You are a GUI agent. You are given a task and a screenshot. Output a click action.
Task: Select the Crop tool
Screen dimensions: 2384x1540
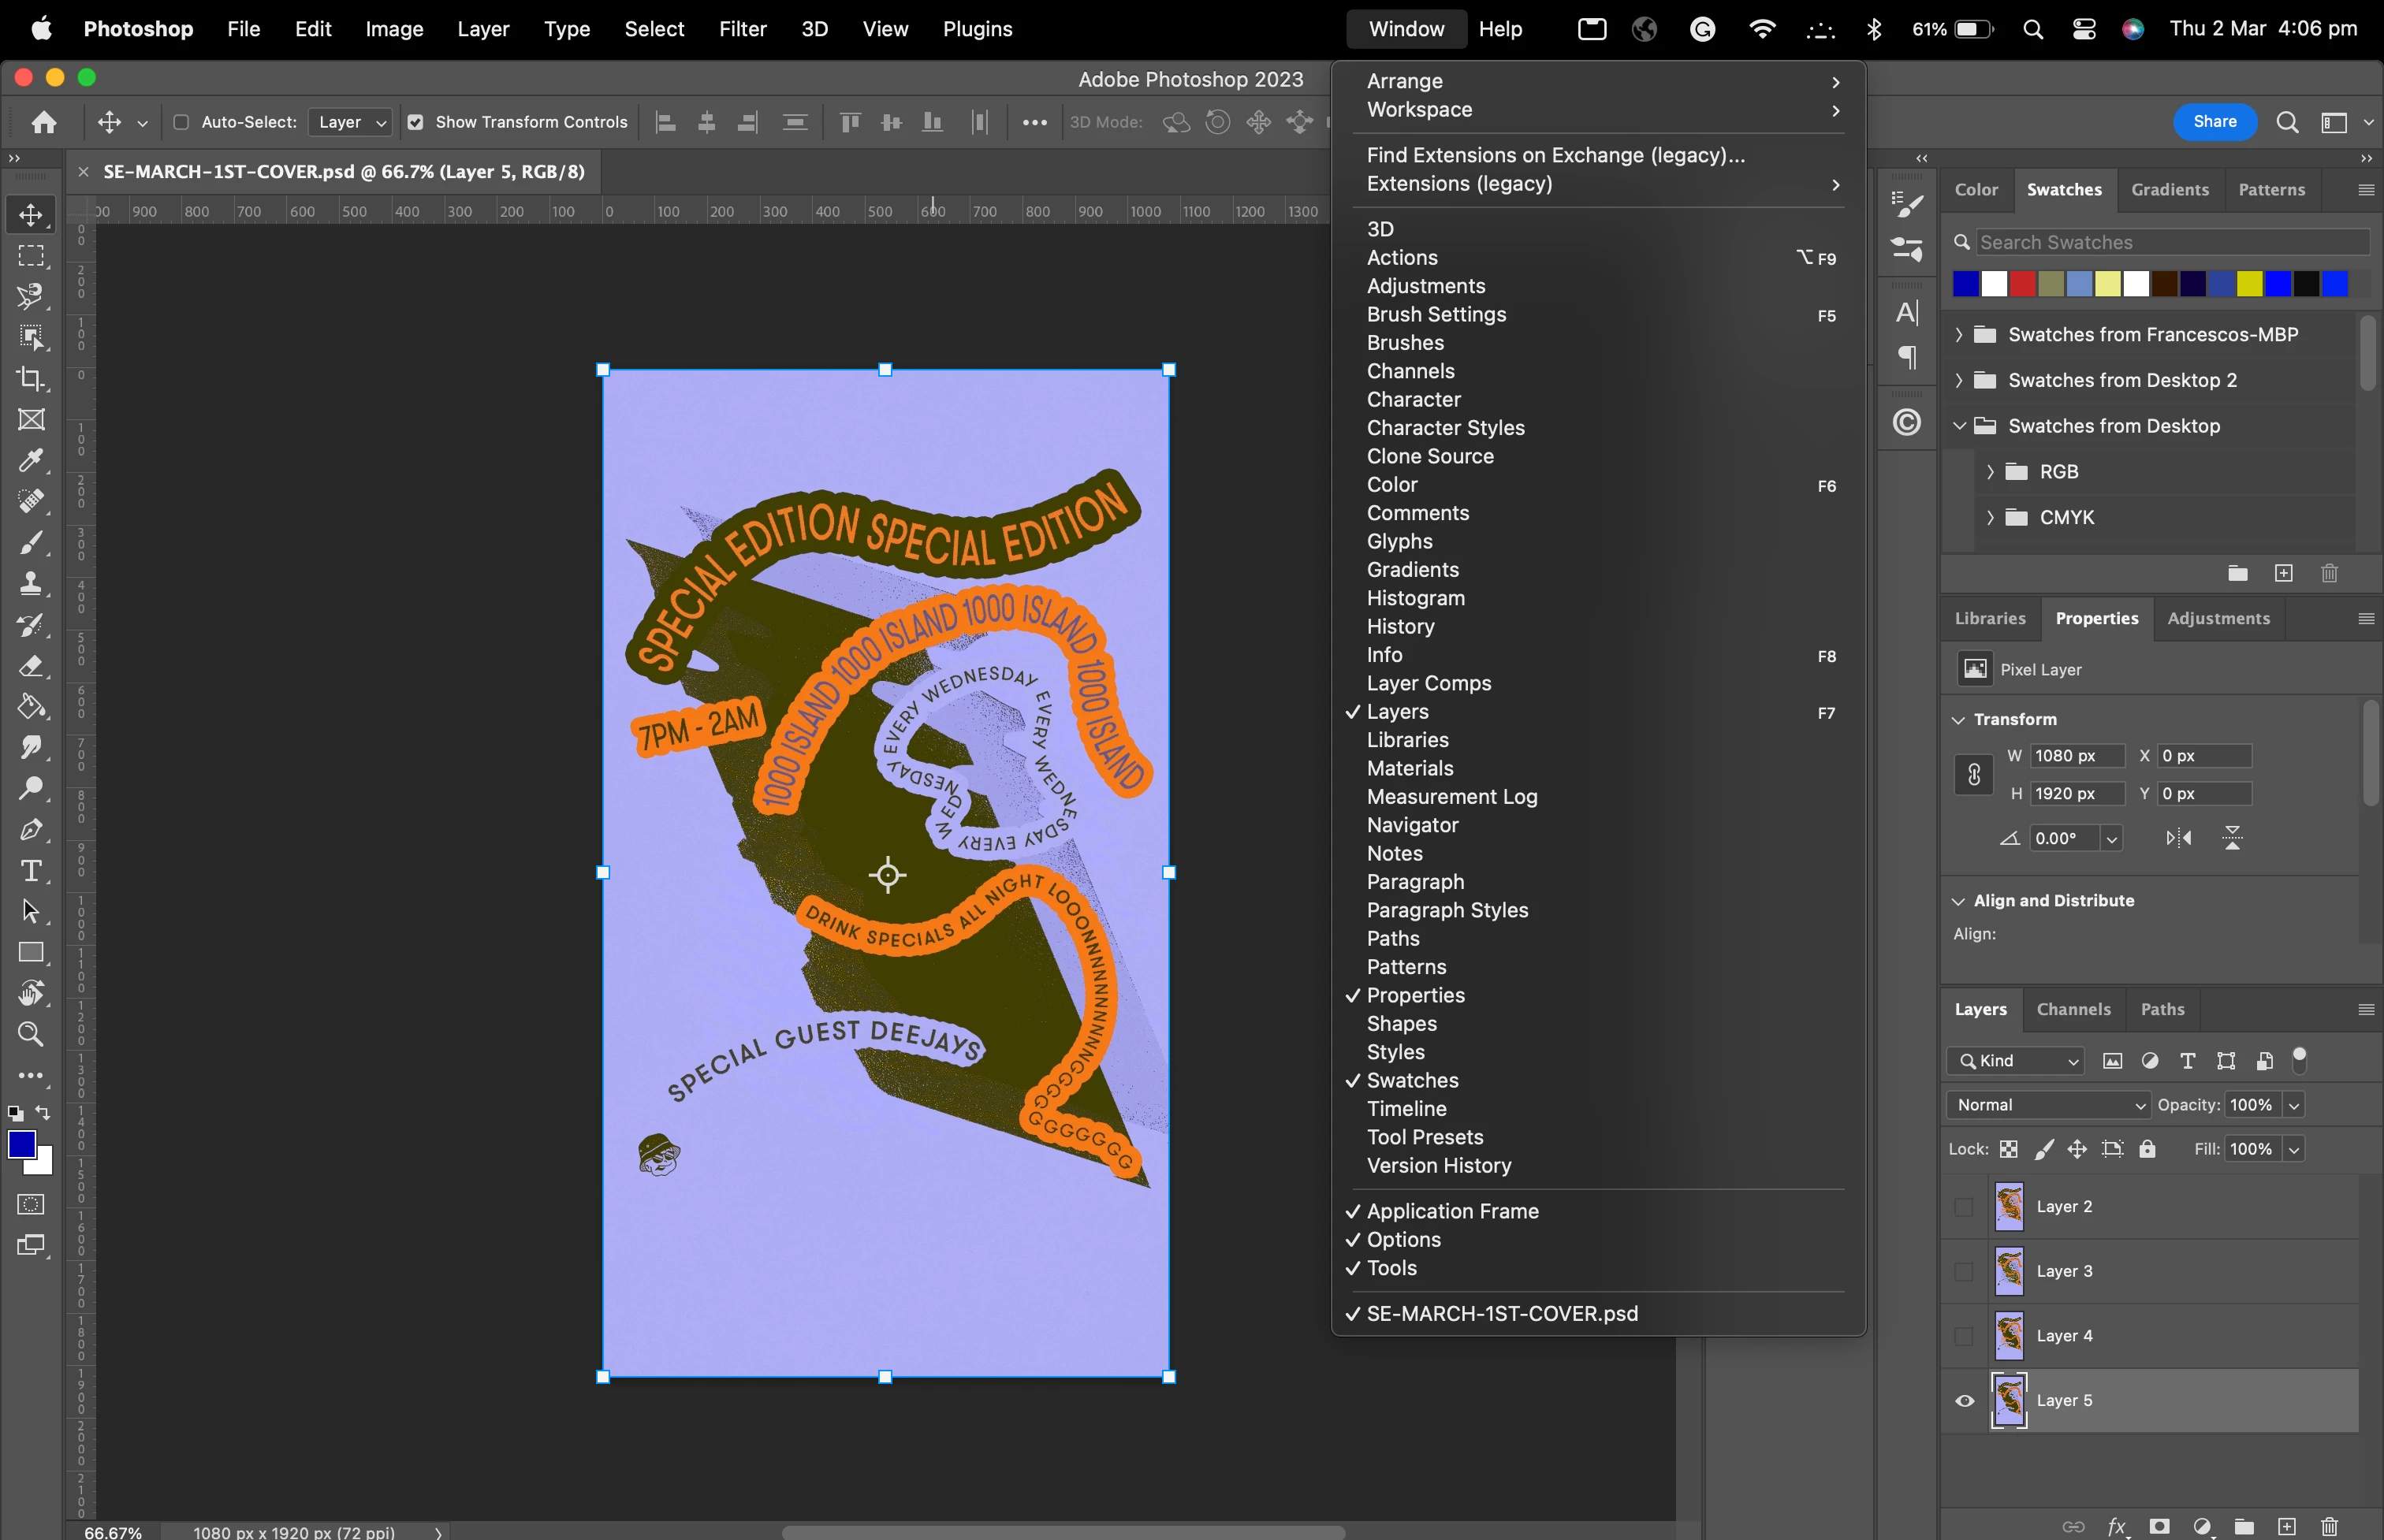tap(31, 379)
